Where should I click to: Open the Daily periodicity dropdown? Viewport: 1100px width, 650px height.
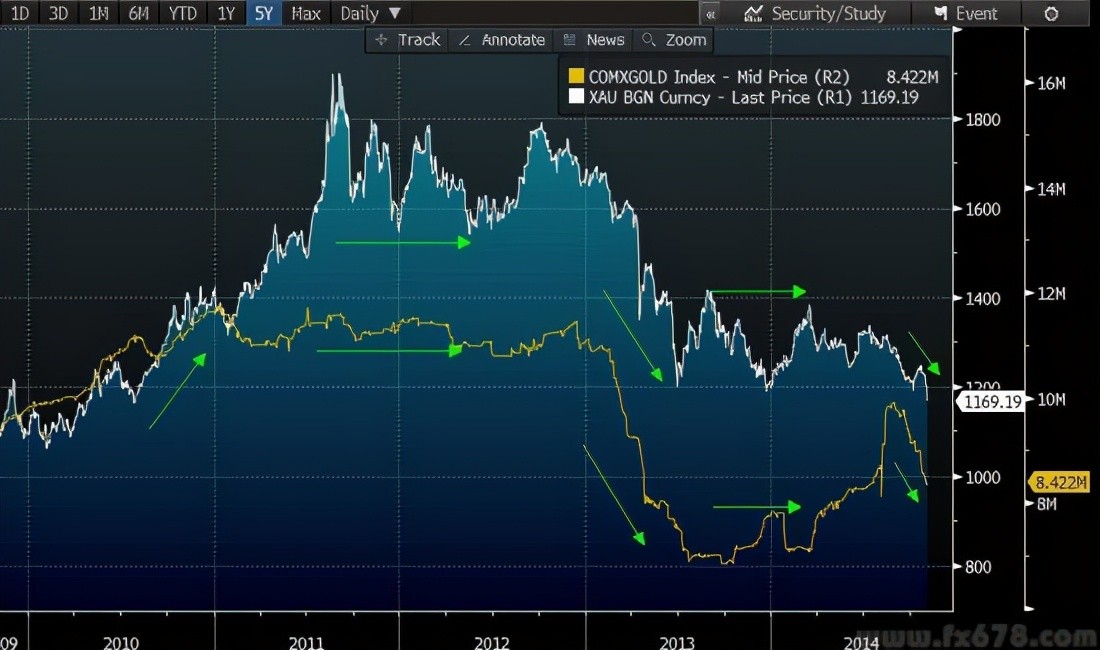click(x=370, y=13)
